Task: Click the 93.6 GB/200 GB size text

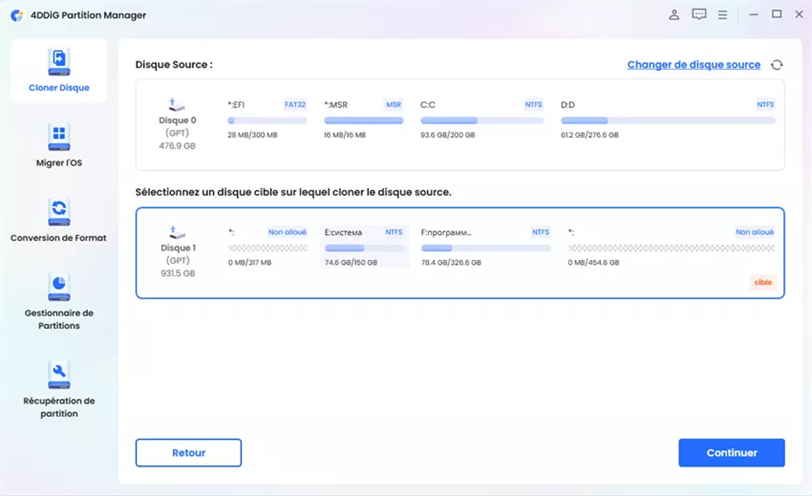Action: (x=447, y=135)
